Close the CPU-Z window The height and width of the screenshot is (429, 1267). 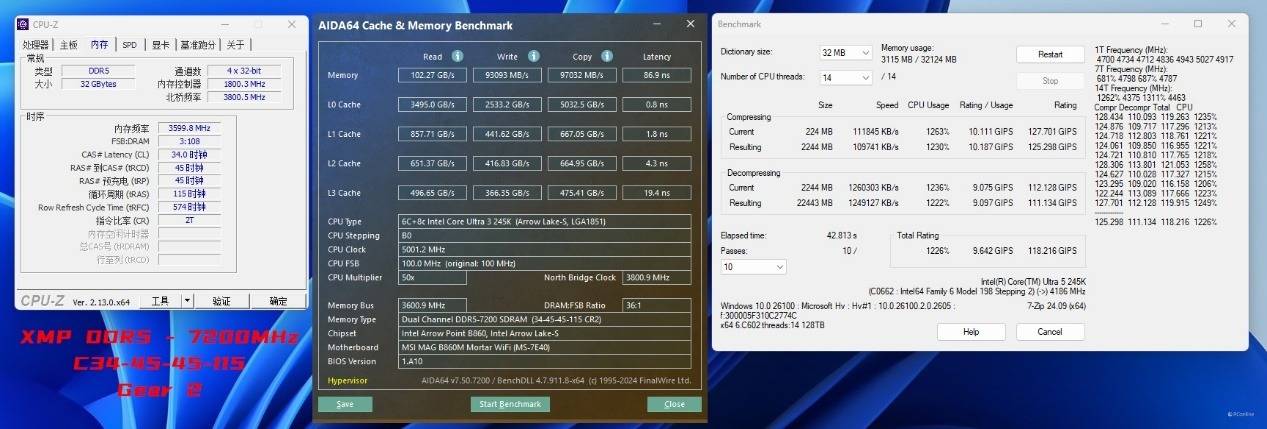click(290, 24)
